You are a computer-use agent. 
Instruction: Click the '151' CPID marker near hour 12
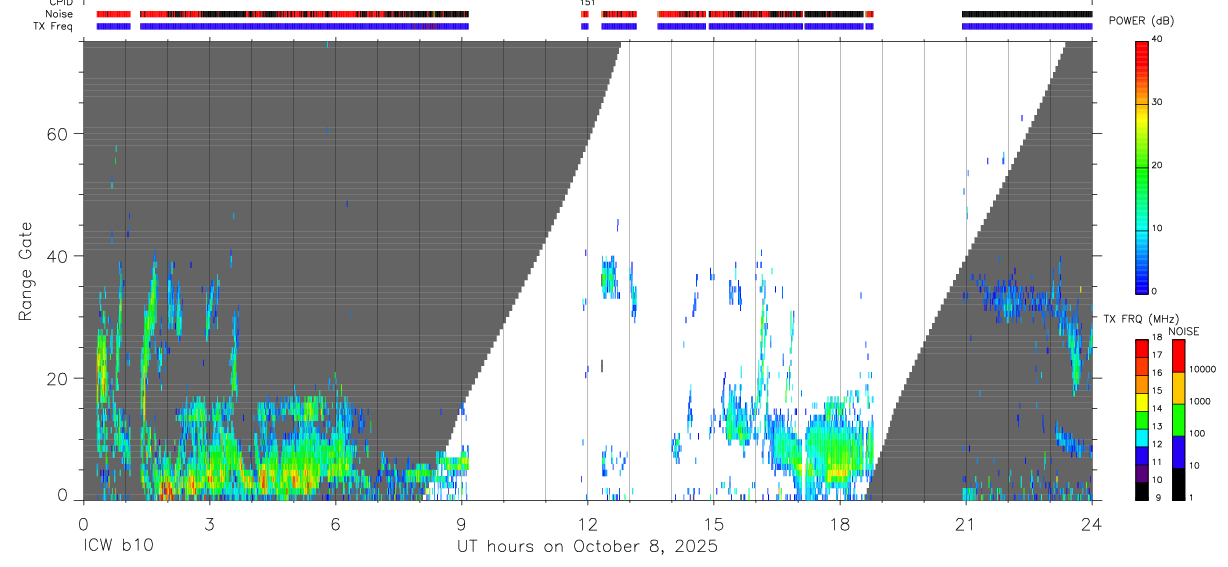587,3
